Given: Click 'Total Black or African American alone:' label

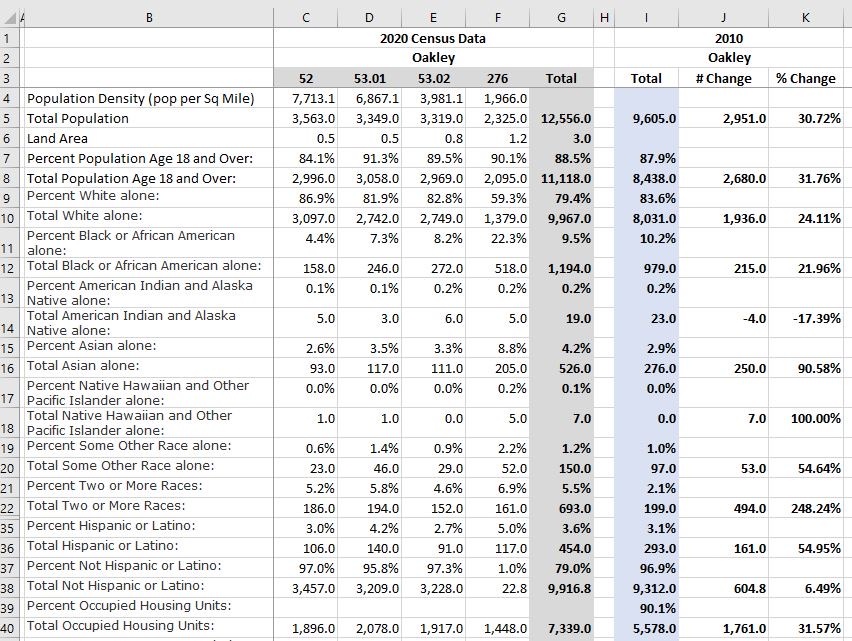Looking at the screenshot, I should (144, 266).
